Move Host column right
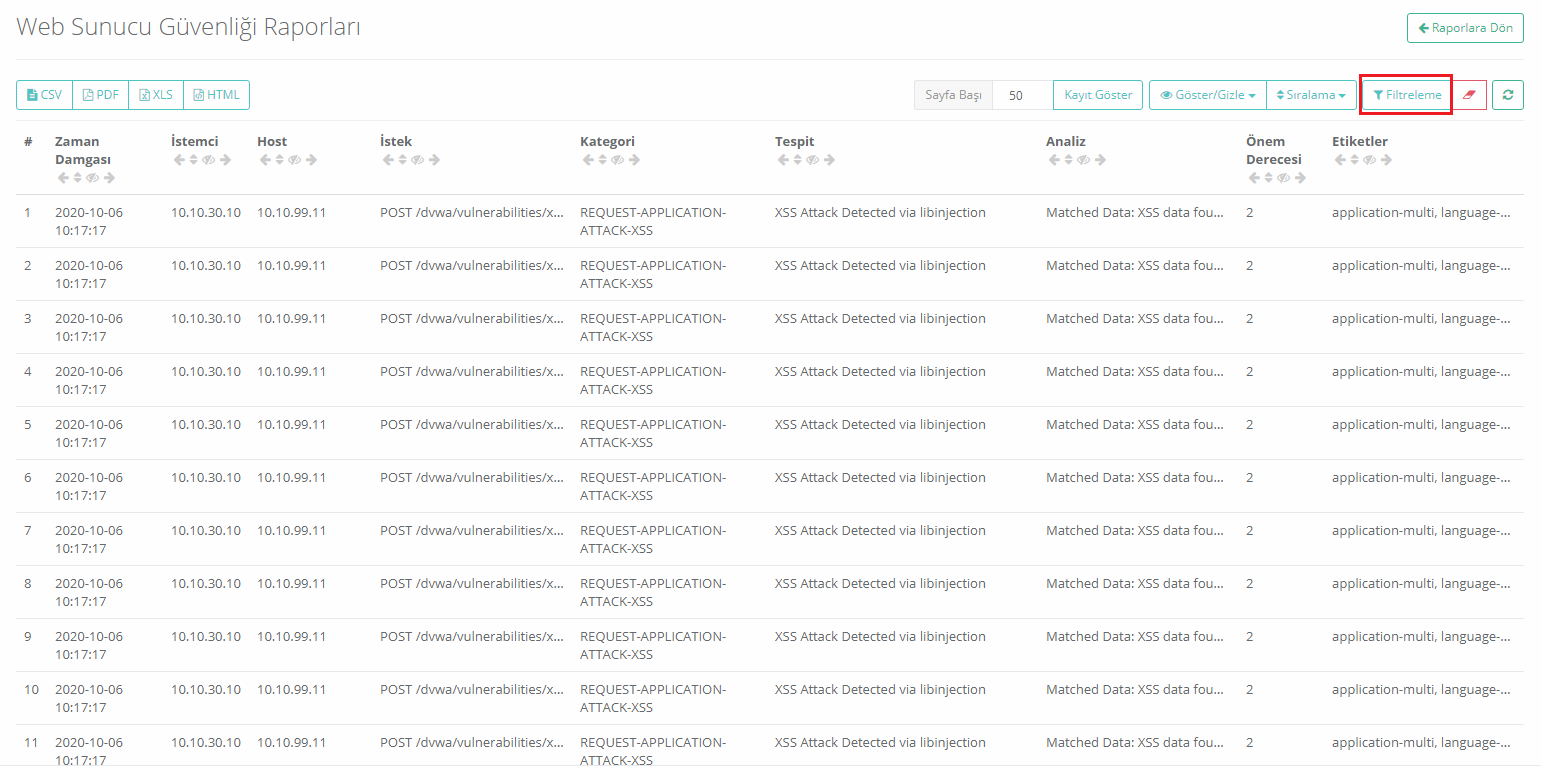Image resolution: width=1545 pixels, height=776 pixels. pyautogui.click(x=311, y=160)
